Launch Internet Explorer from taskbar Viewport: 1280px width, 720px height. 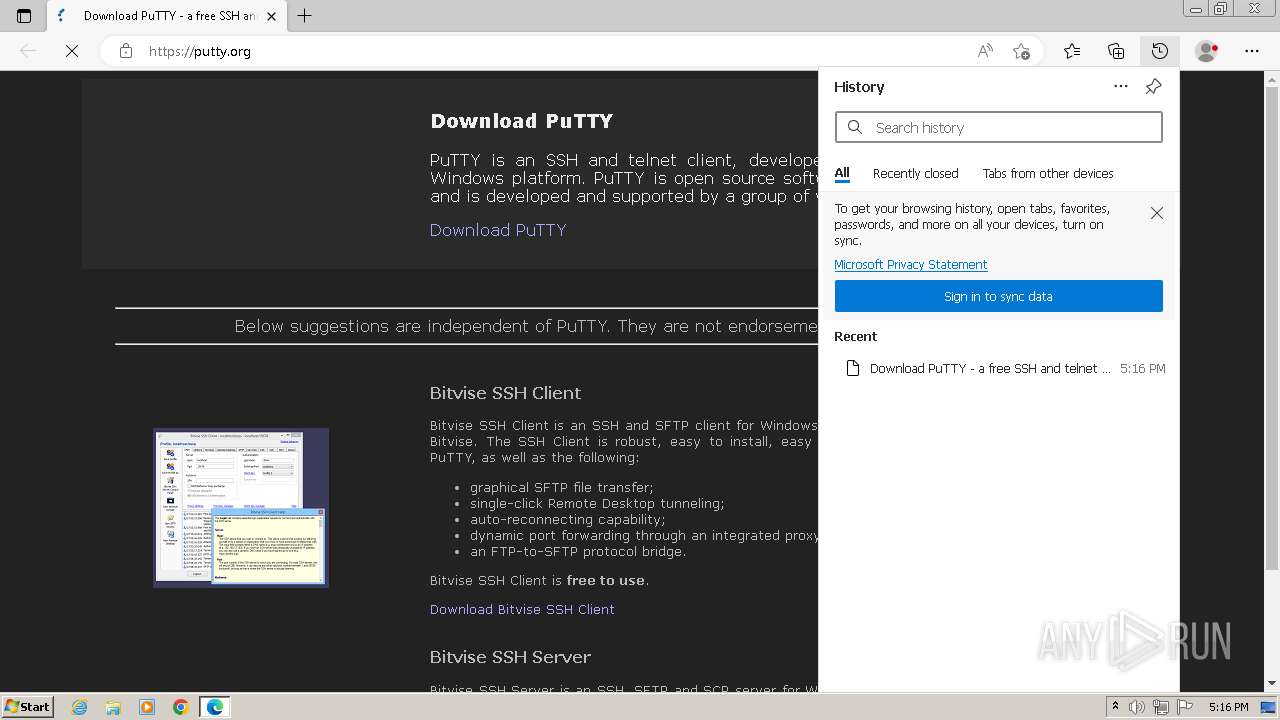79,707
